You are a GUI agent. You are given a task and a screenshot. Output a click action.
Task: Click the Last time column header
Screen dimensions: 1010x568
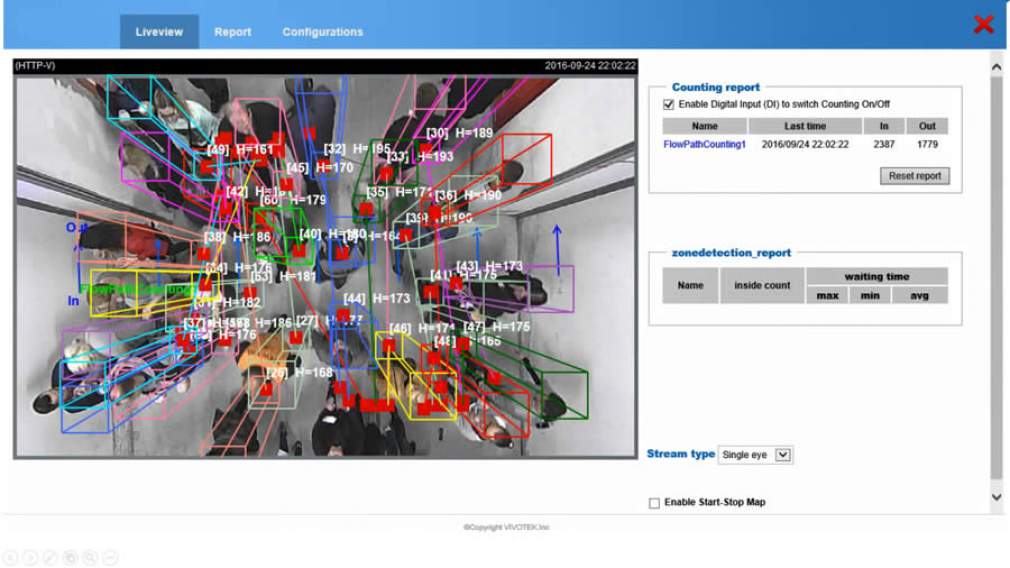click(804, 126)
